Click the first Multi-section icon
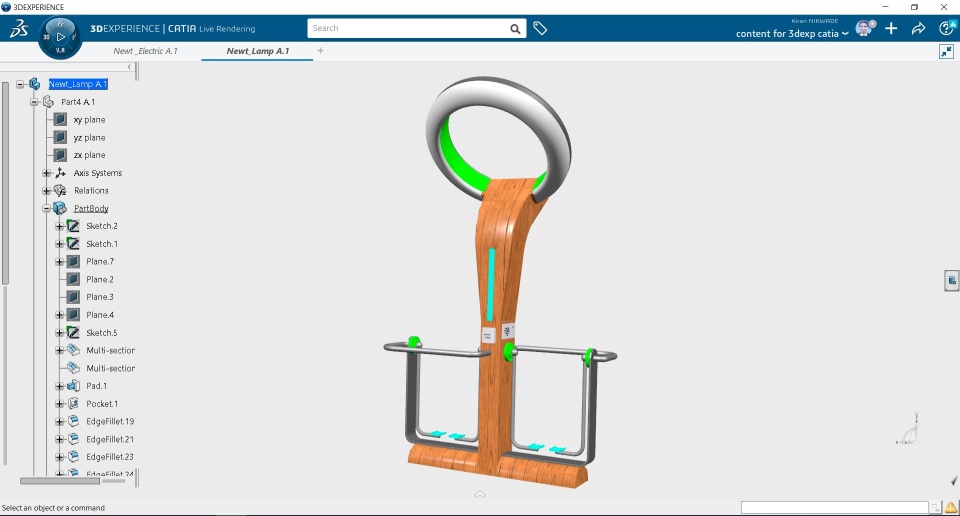Viewport: 960px width, 516px height. (73, 350)
